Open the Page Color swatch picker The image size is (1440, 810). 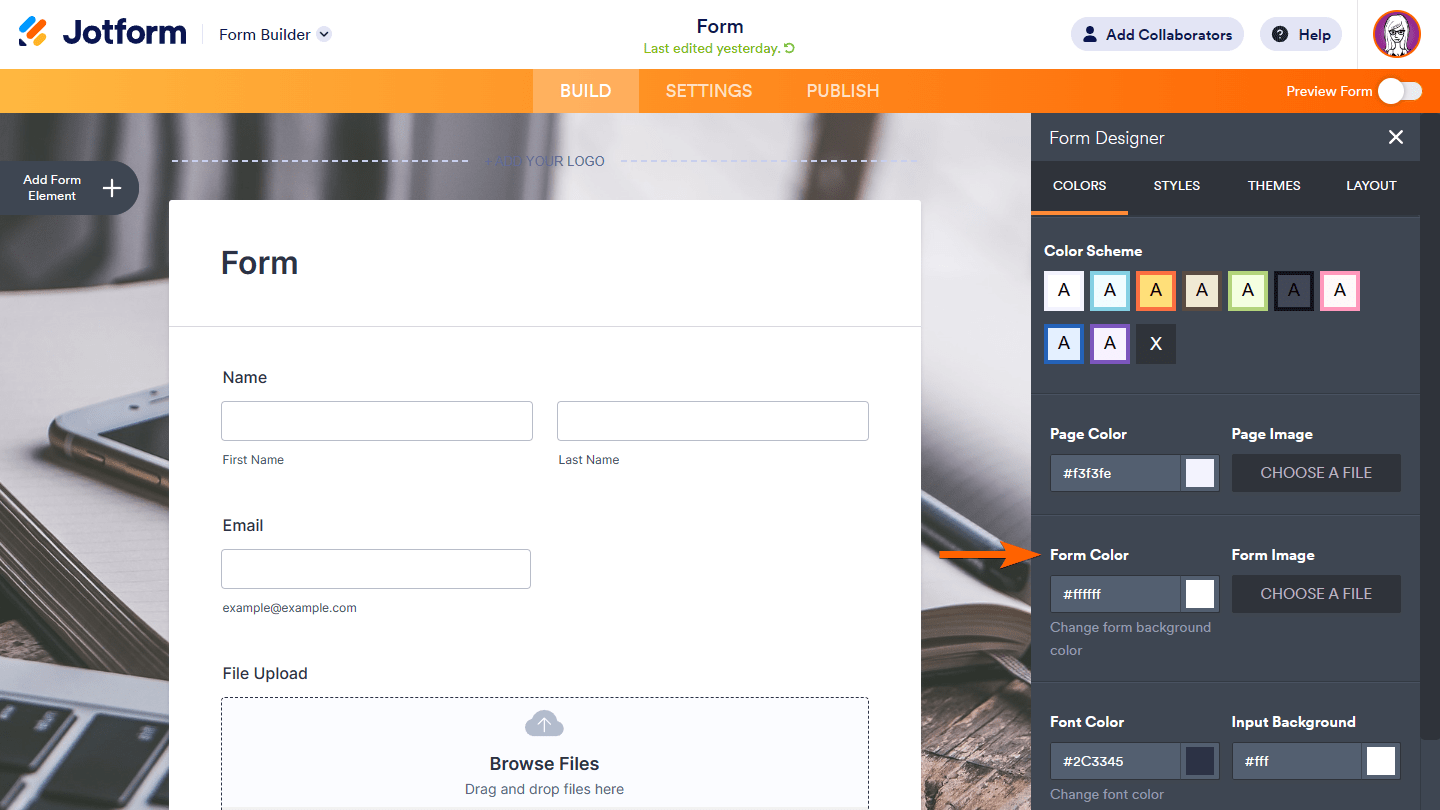tap(1200, 473)
